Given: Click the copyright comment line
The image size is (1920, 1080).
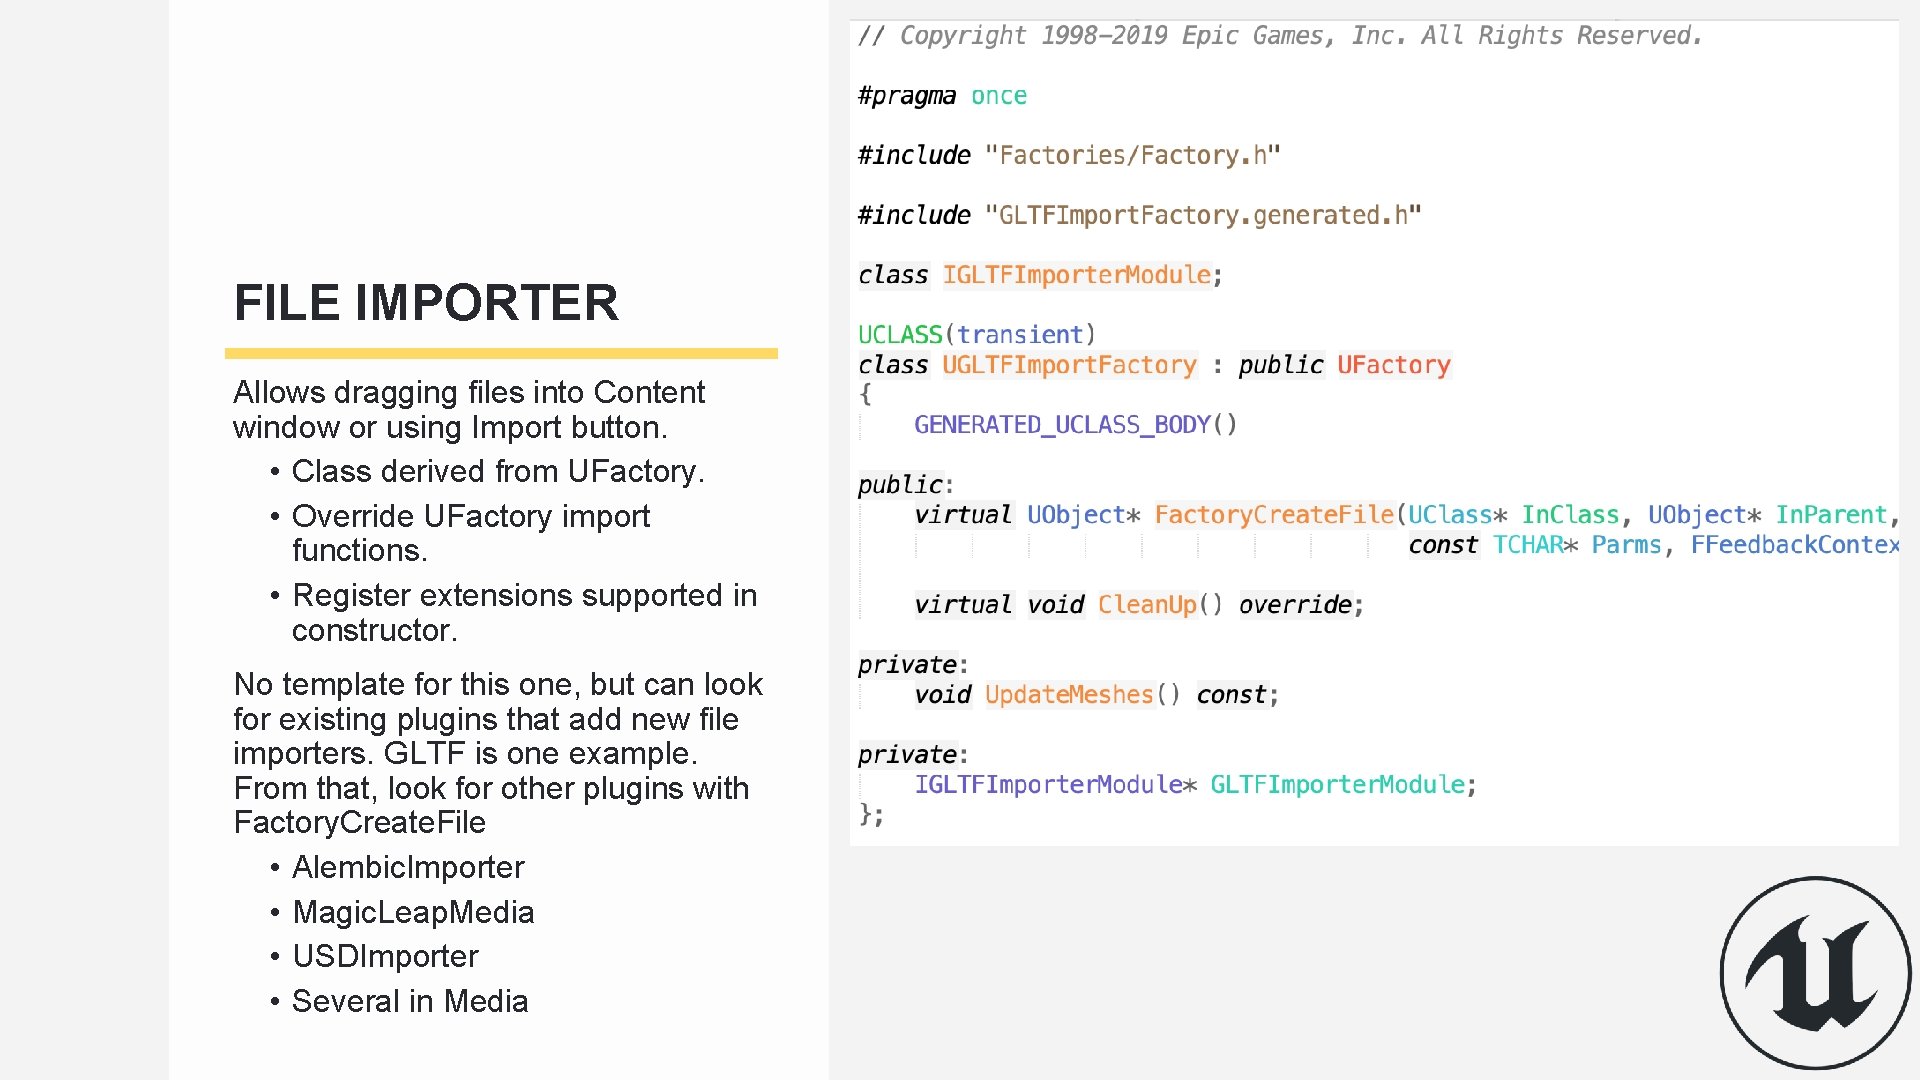Looking at the screenshot, I should [x=1280, y=36].
